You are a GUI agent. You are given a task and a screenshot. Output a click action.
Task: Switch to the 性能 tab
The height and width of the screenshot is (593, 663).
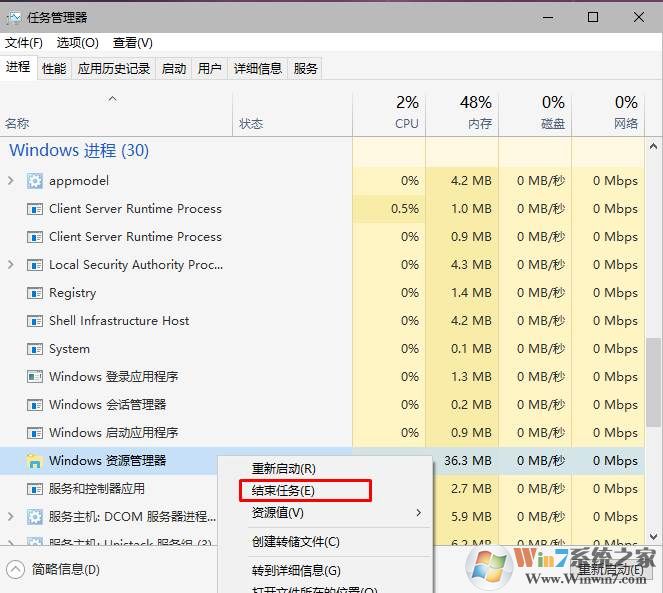[54, 68]
